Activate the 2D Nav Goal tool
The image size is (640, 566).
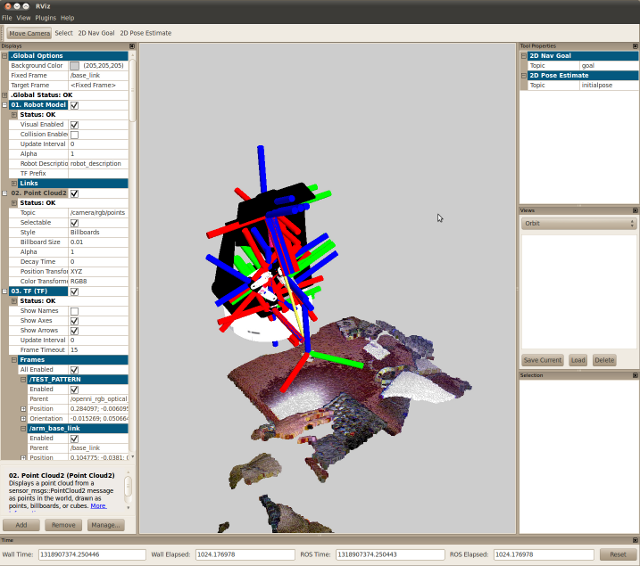coord(97,33)
